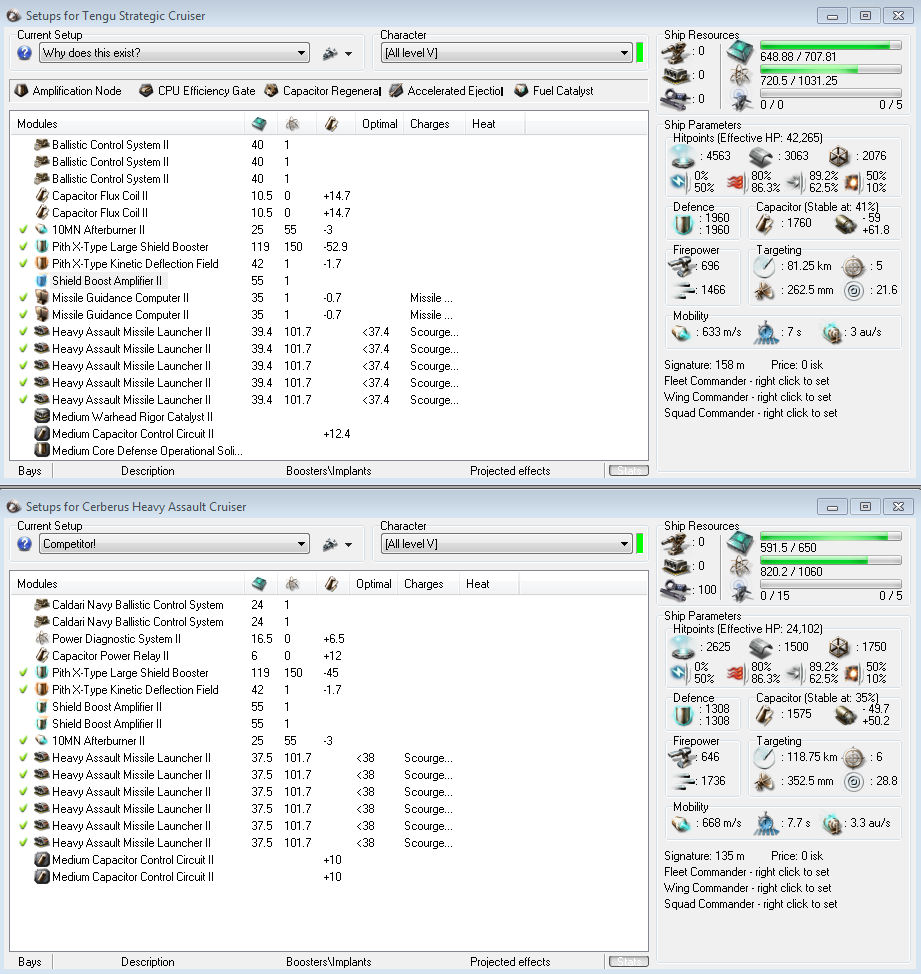The image size is (921, 974).
Task: Click Optimal column header in Tengu modules
Action: pos(379,124)
